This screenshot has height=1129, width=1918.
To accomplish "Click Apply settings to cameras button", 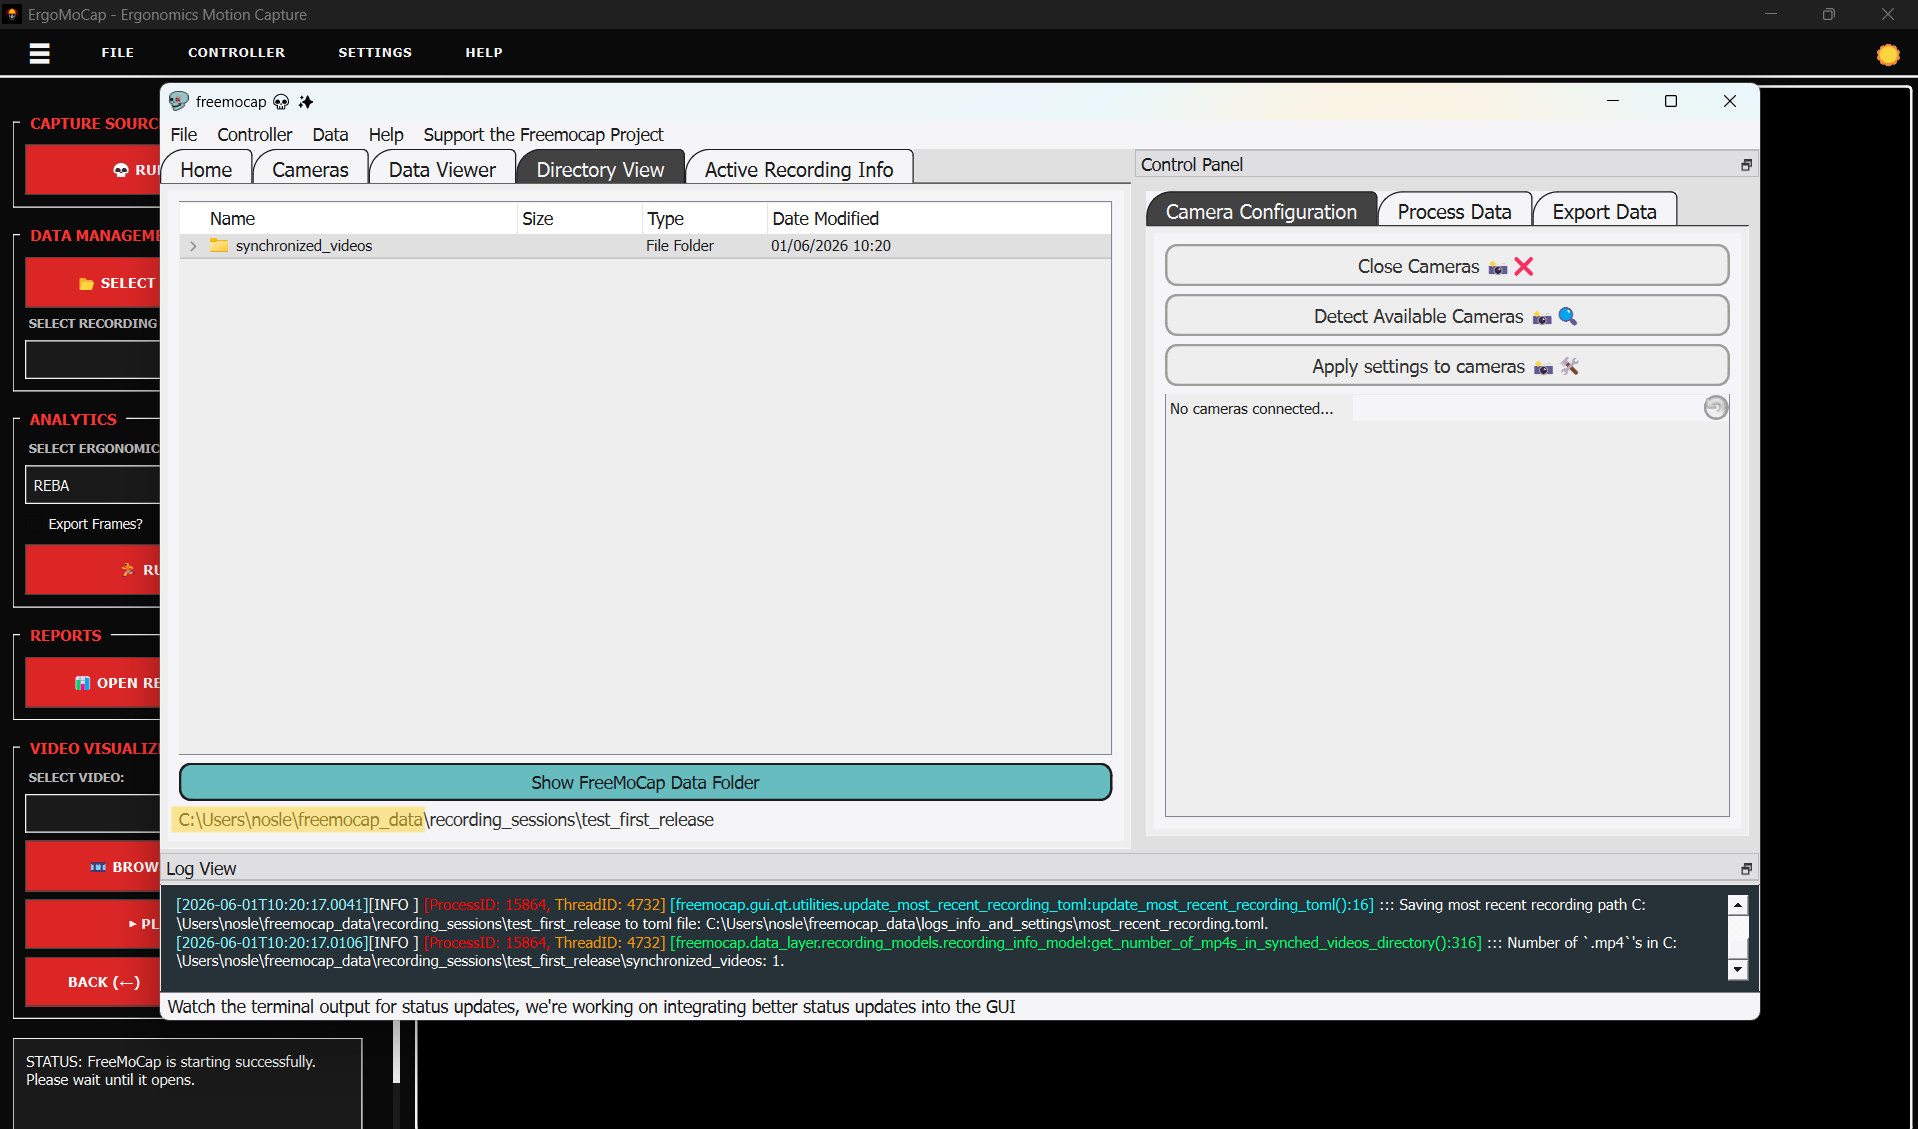I will 1446,366.
